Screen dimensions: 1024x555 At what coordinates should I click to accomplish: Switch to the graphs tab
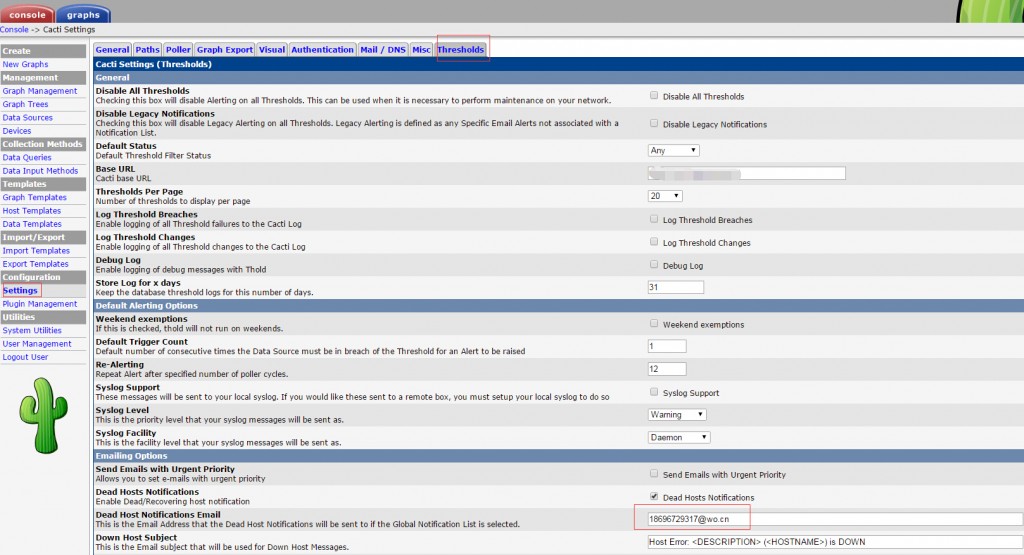pos(83,14)
